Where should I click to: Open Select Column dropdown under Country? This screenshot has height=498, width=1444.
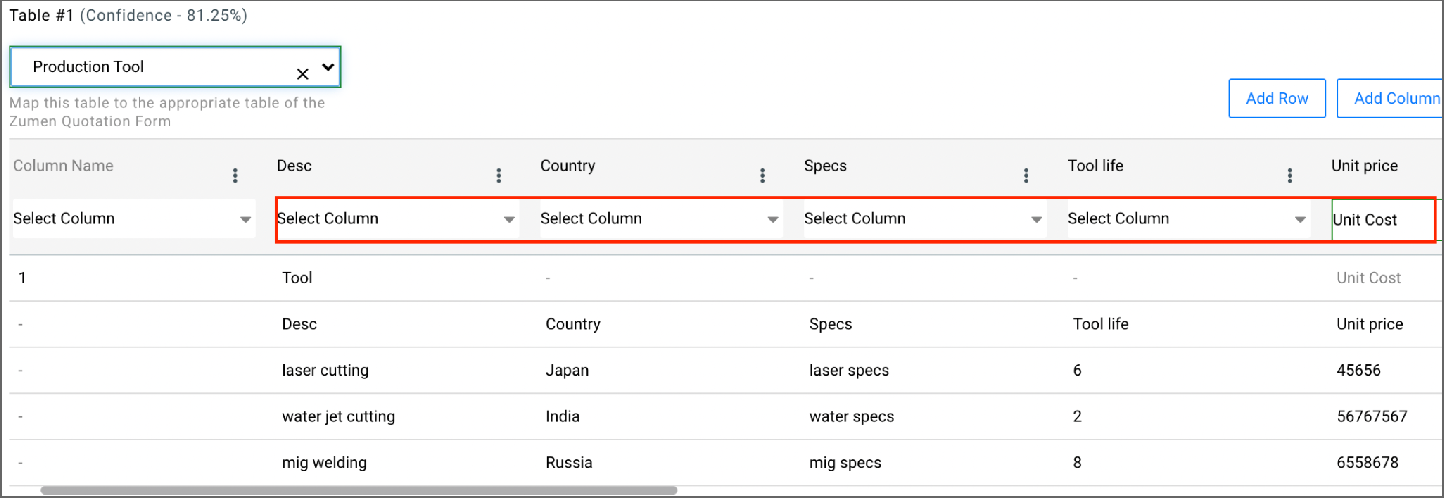pos(660,219)
